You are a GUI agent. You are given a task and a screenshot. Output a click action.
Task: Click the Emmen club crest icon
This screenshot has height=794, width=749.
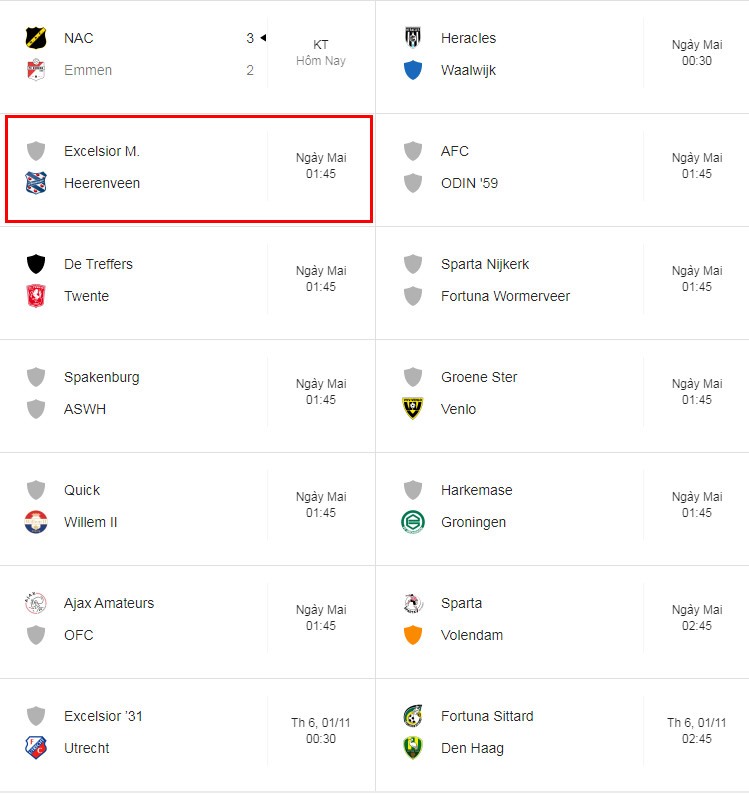(x=36, y=70)
